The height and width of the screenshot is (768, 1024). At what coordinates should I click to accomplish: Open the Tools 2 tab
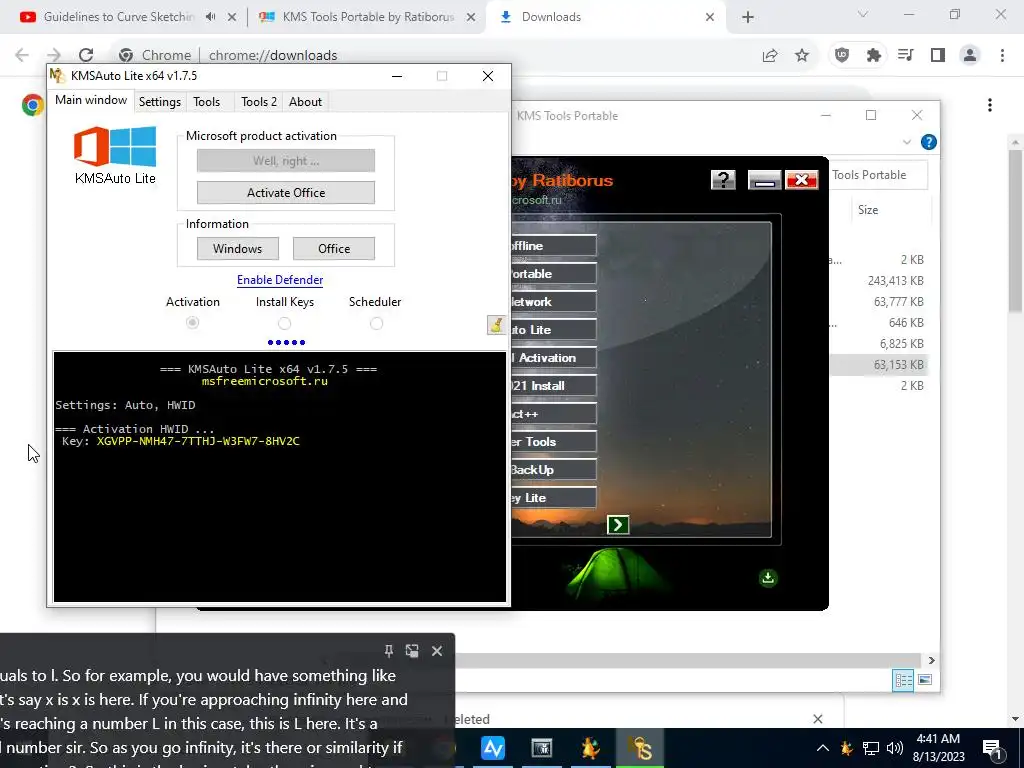click(x=259, y=102)
